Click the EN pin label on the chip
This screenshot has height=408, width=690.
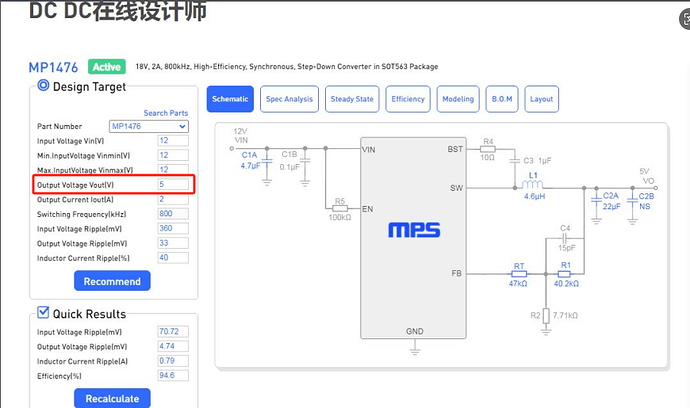367,209
